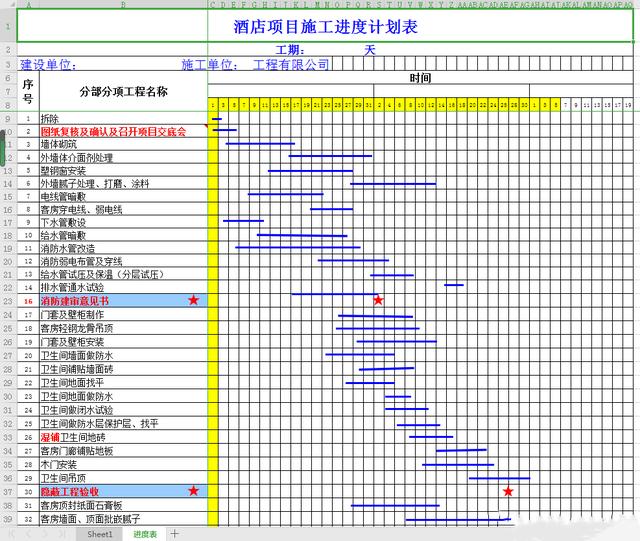
Task: Select the 客房穿电线、弱电线 cell
Action: pos(124,210)
